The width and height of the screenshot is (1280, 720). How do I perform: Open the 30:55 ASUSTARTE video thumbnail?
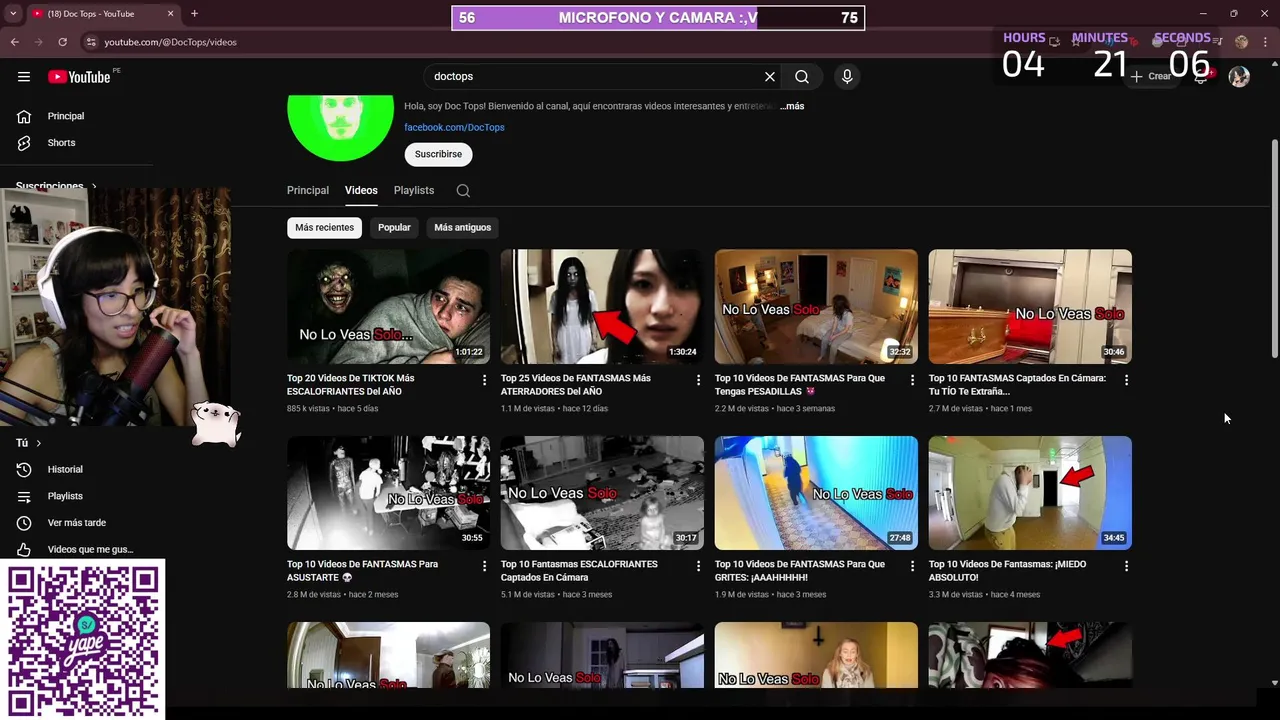388,493
